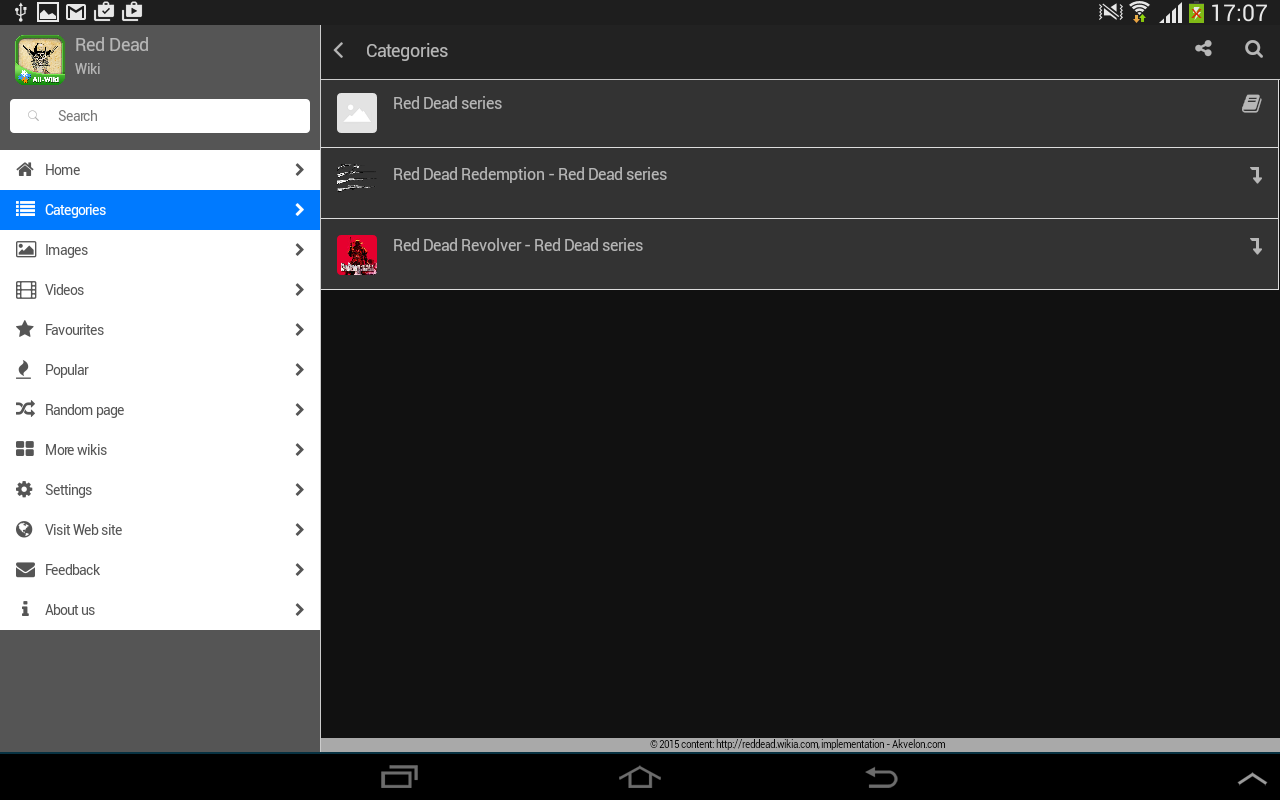
Task: Click the Images picture icon
Action: point(26,250)
